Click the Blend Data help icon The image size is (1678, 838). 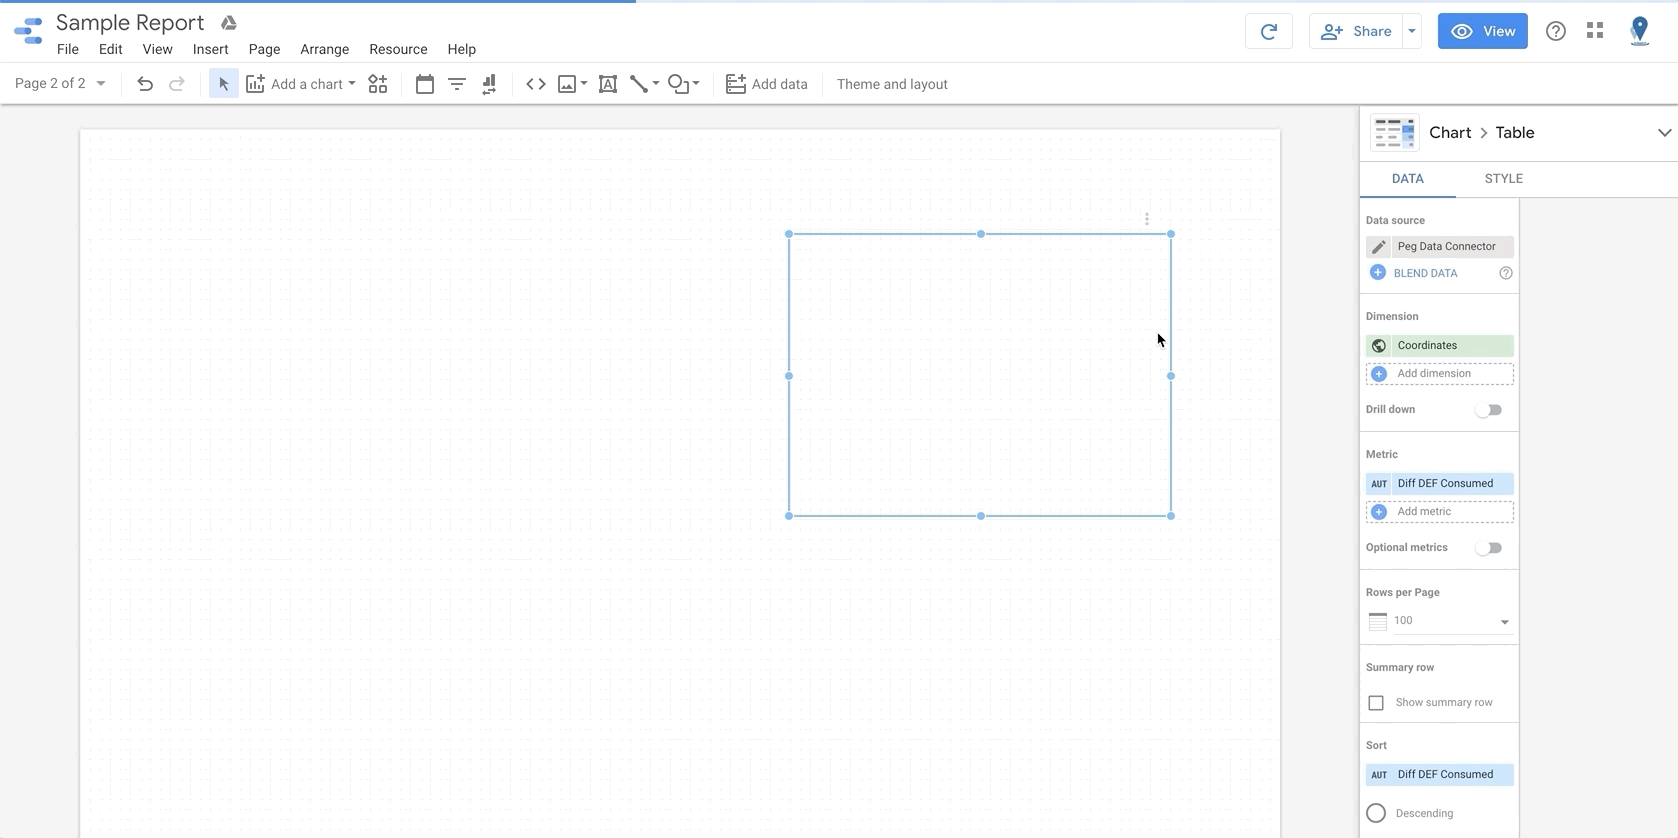coord(1506,273)
